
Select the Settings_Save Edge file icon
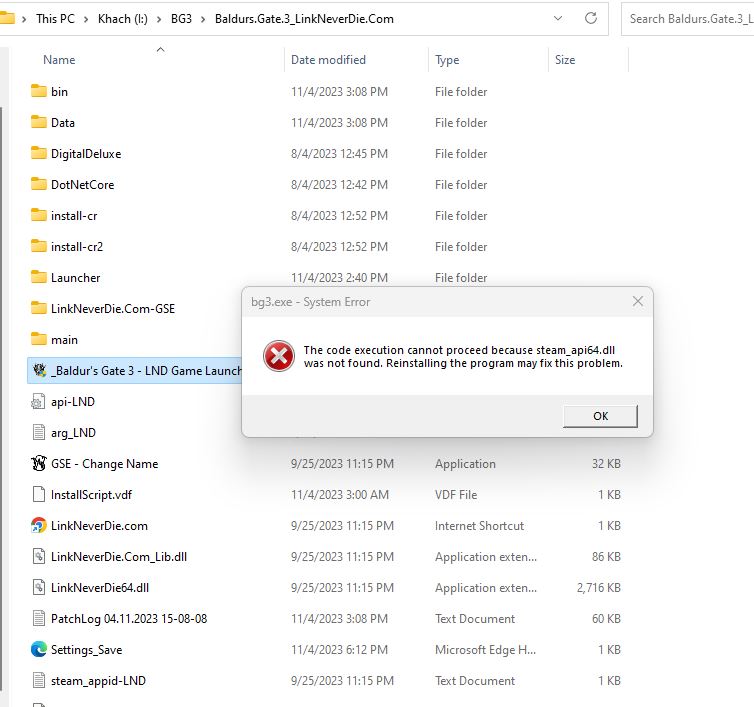[x=39, y=649]
